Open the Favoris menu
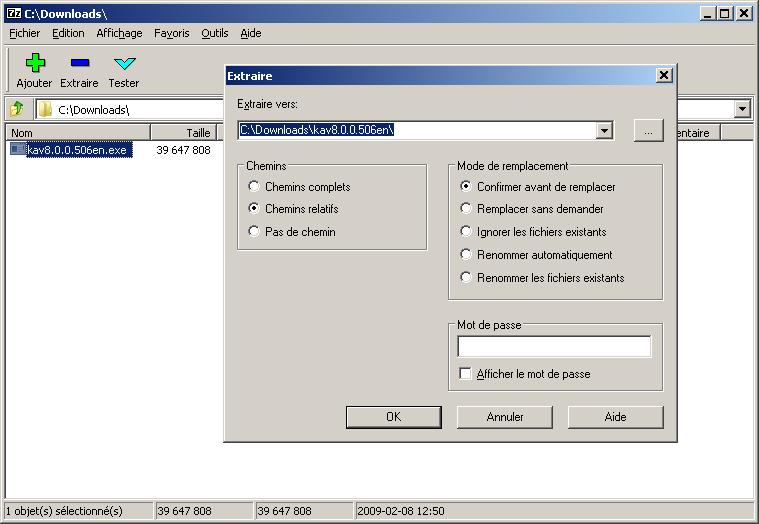 click(171, 33)
